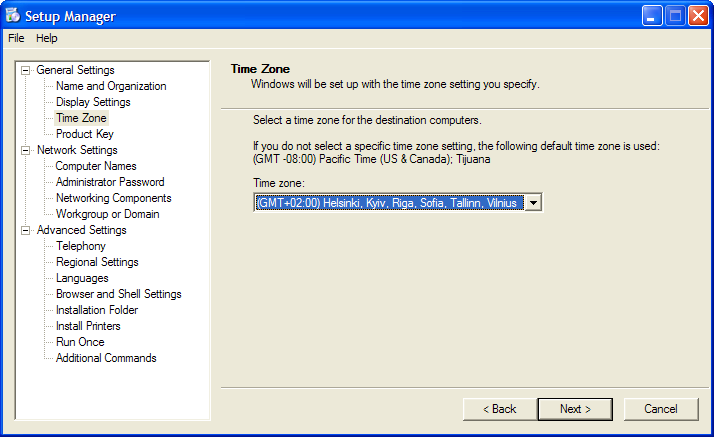Screen dimensions: 714x437
Task: Open the Telephony page
Action: coord(81,246)
